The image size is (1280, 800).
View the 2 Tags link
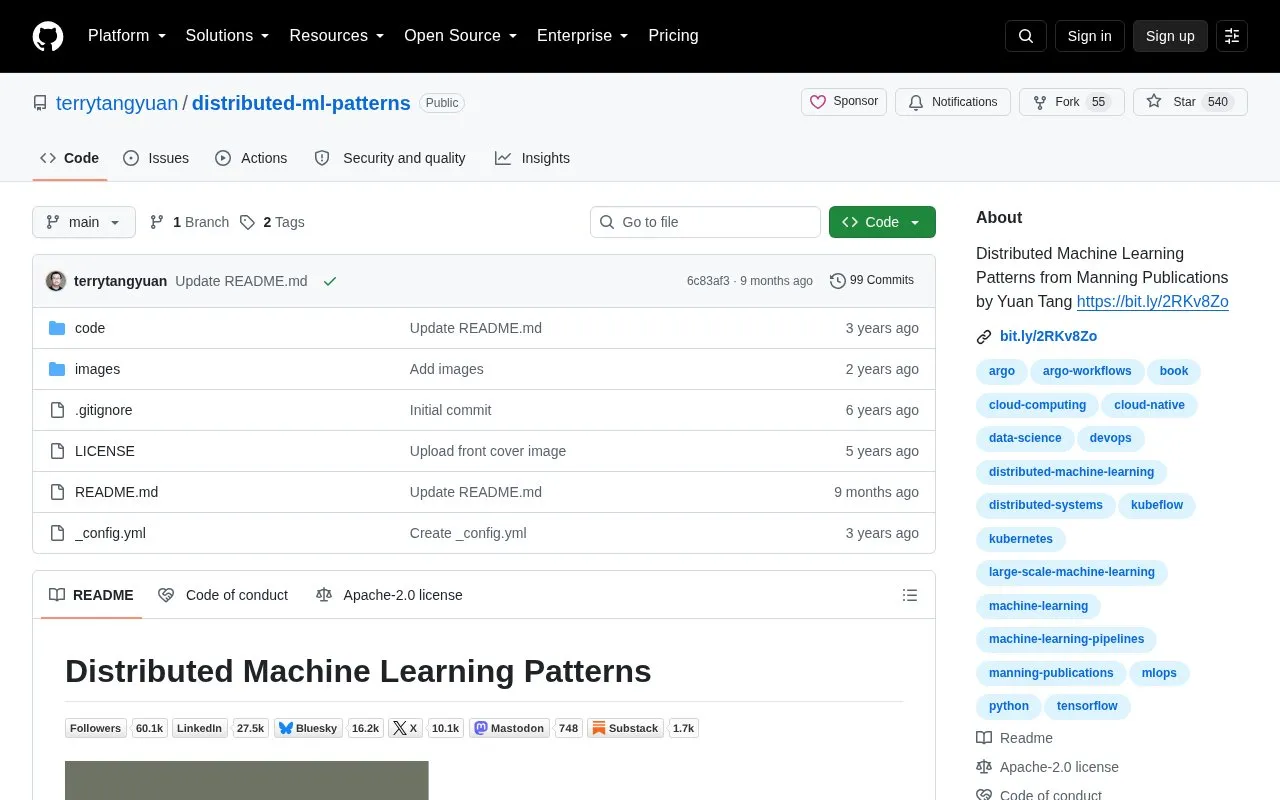272,222
